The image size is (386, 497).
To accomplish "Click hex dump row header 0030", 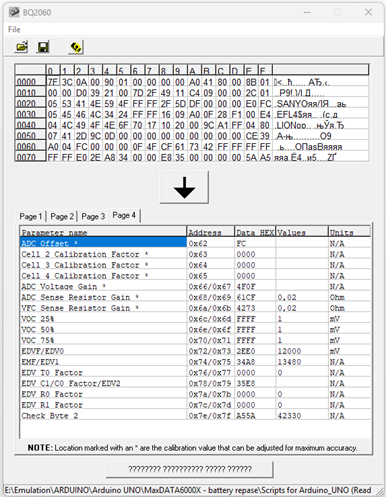I will 30,114.
